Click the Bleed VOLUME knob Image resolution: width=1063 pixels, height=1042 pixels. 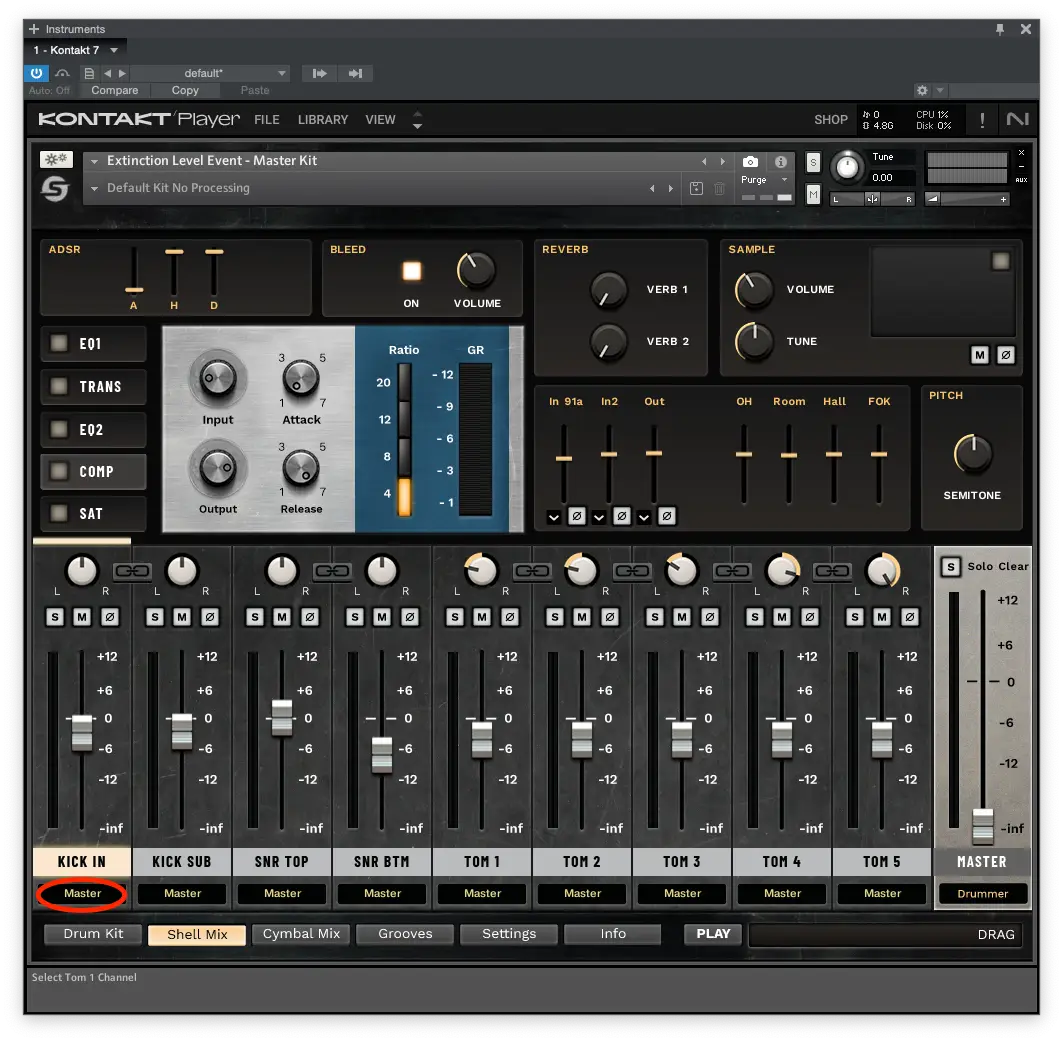[x=477, y=270]
